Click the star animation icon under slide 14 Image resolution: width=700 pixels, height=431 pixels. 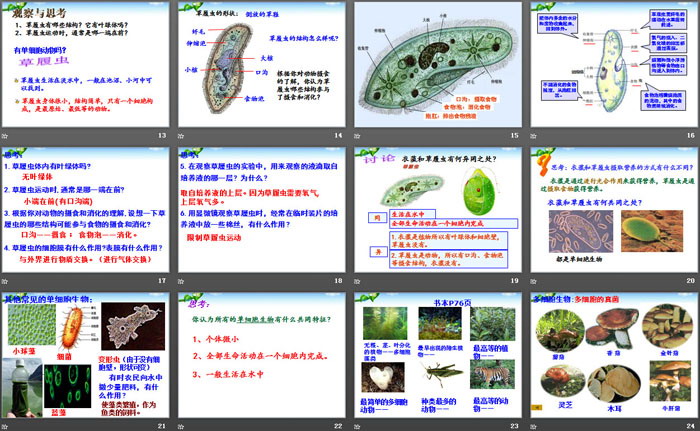click(x=181, y=136)
